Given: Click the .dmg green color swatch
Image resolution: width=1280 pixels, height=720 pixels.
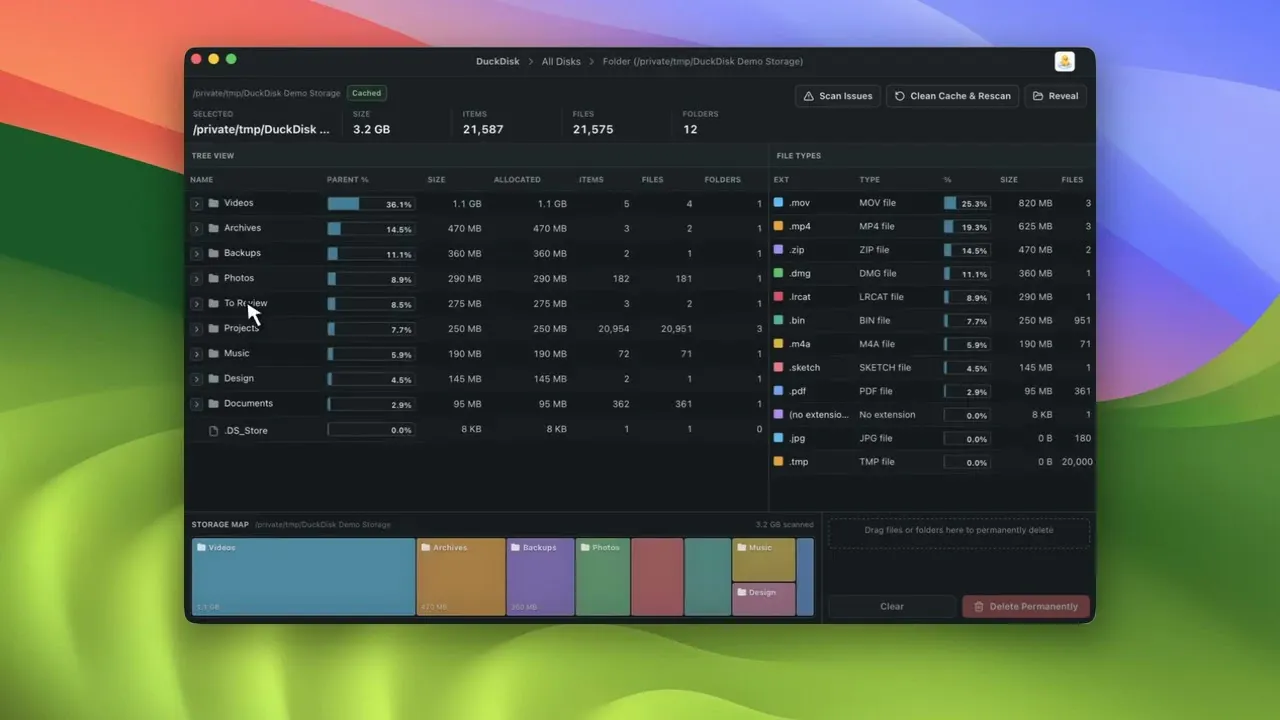Looking at the screenshot, I should click(x=778, y=273).
